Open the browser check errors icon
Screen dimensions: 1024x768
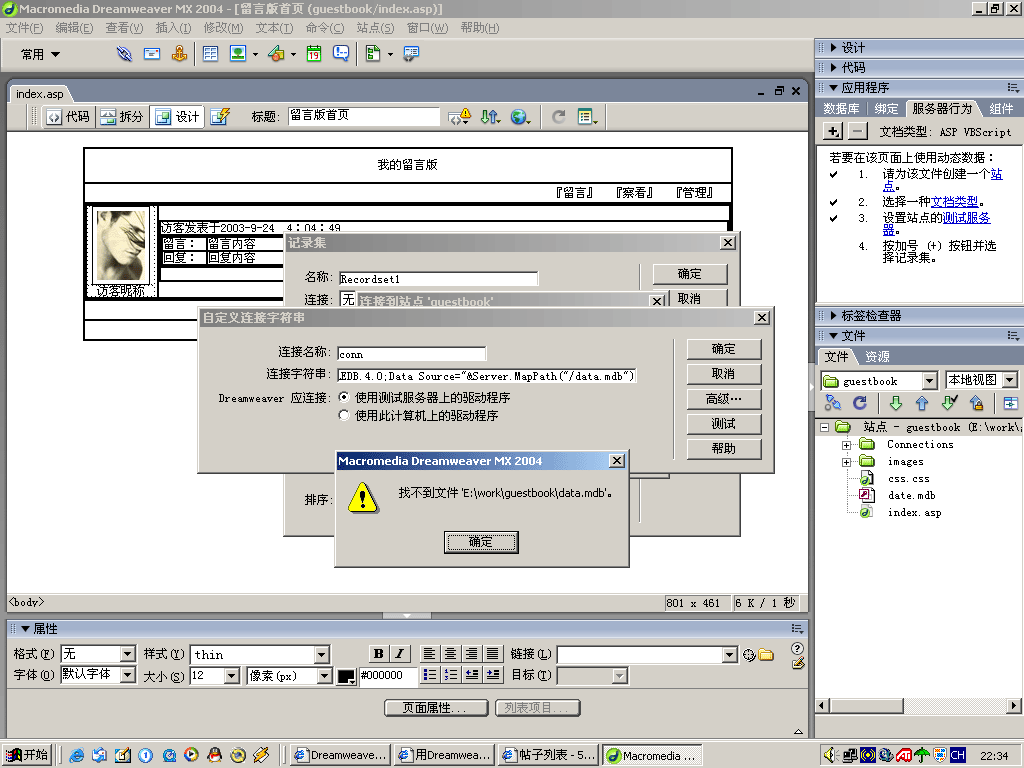pyautogui.click(x=459, y=117)
